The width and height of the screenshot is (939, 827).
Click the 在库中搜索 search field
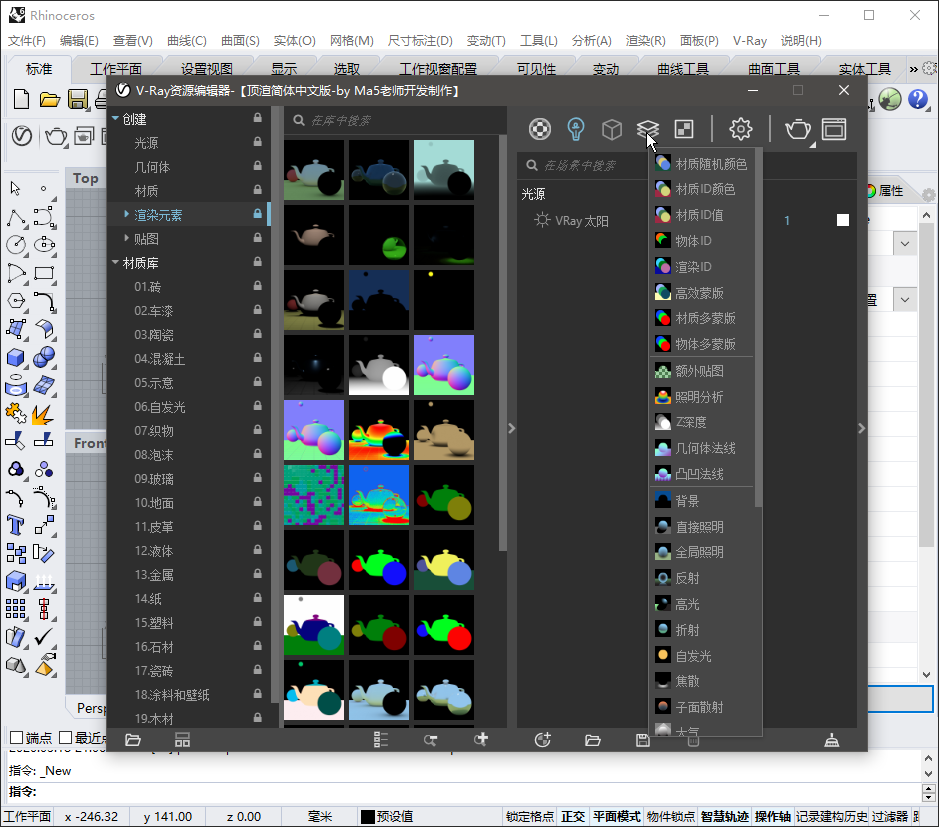(395, 120)
